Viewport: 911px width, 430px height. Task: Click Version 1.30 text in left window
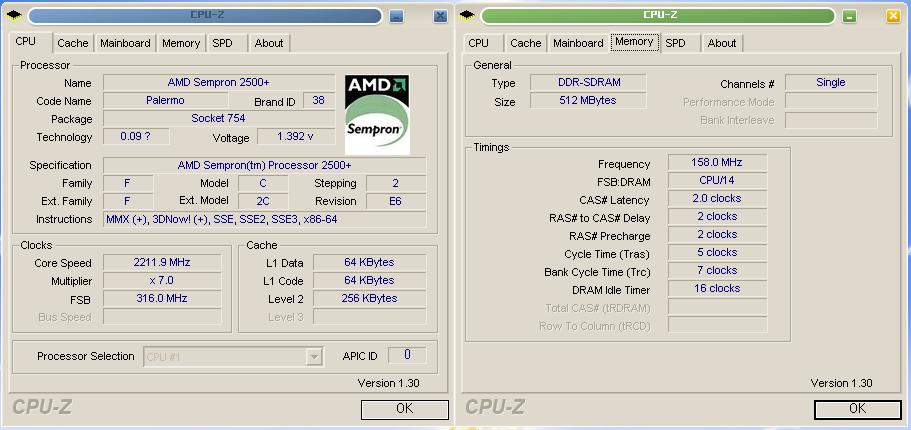pos(389,383)
